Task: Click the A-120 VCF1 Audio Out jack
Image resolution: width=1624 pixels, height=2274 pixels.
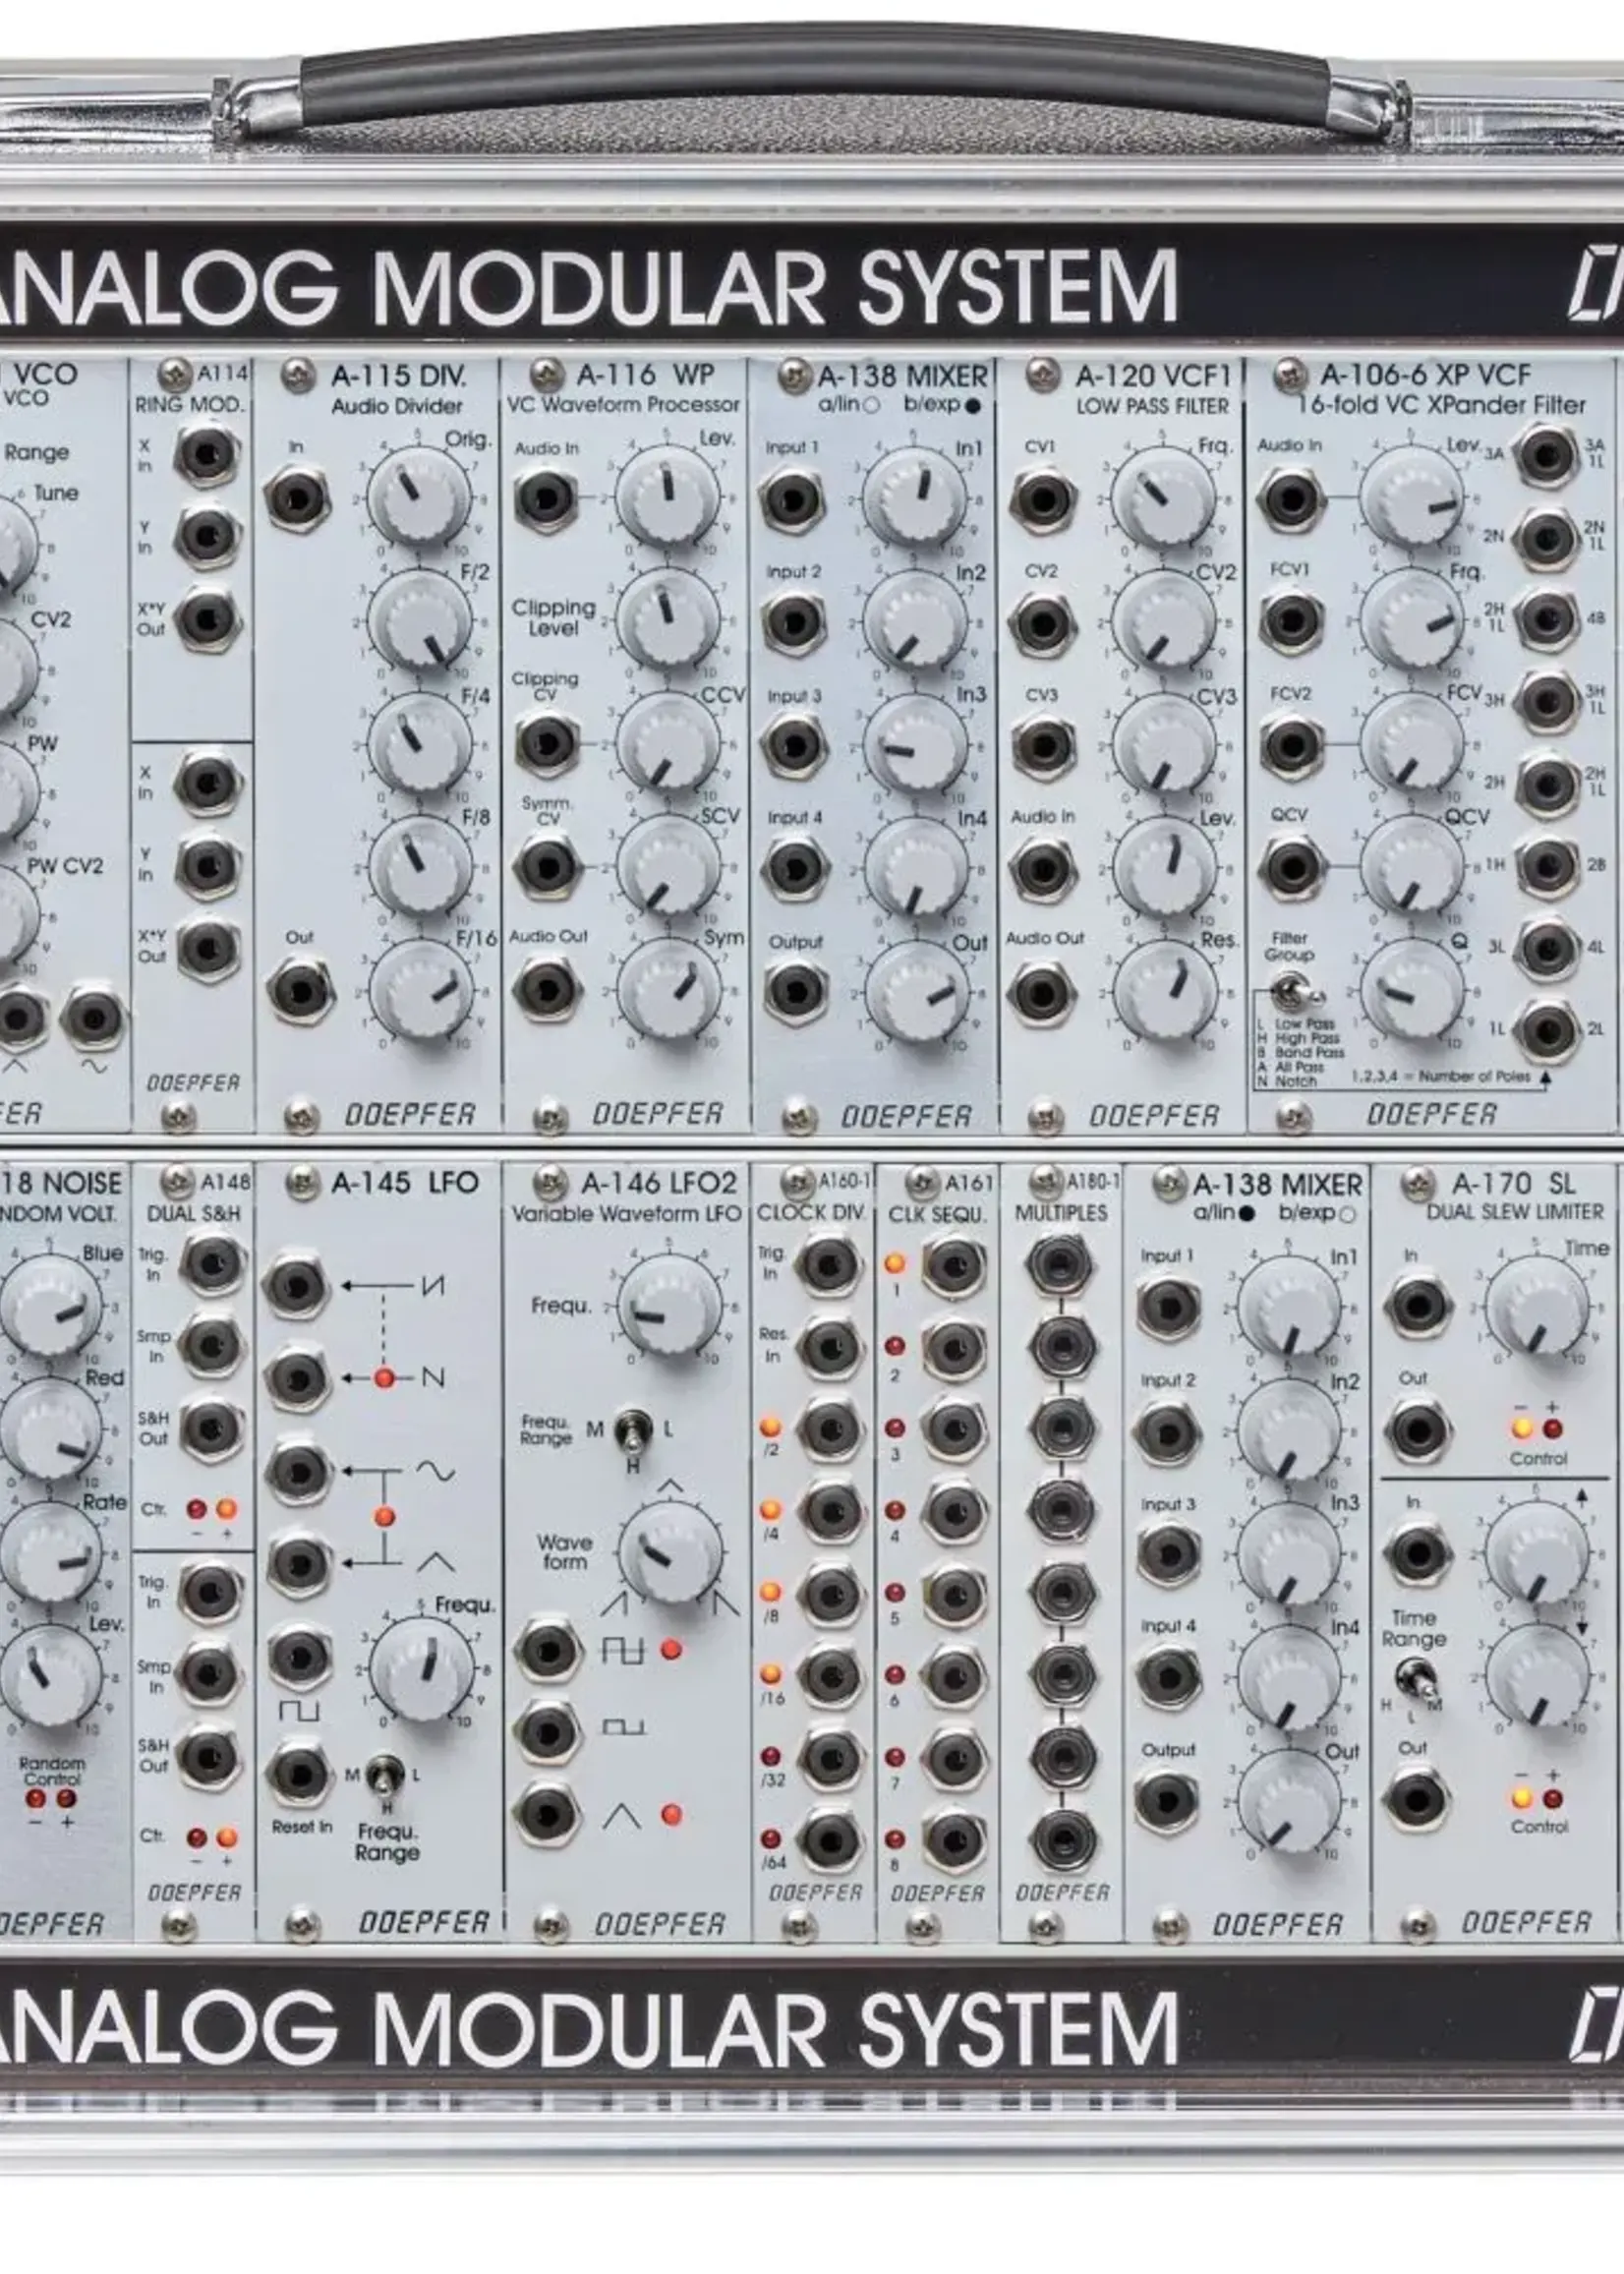Action: [1042, 991]
